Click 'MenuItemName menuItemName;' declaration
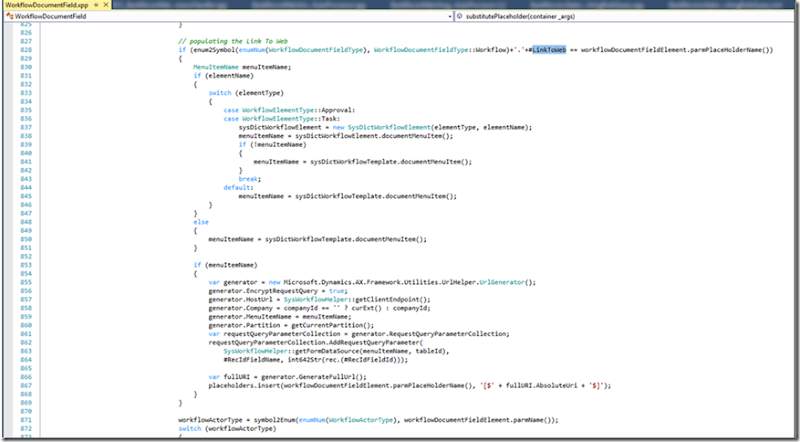Image resolution: width=800 pixels, height=442 pixels. coord(242,67)
